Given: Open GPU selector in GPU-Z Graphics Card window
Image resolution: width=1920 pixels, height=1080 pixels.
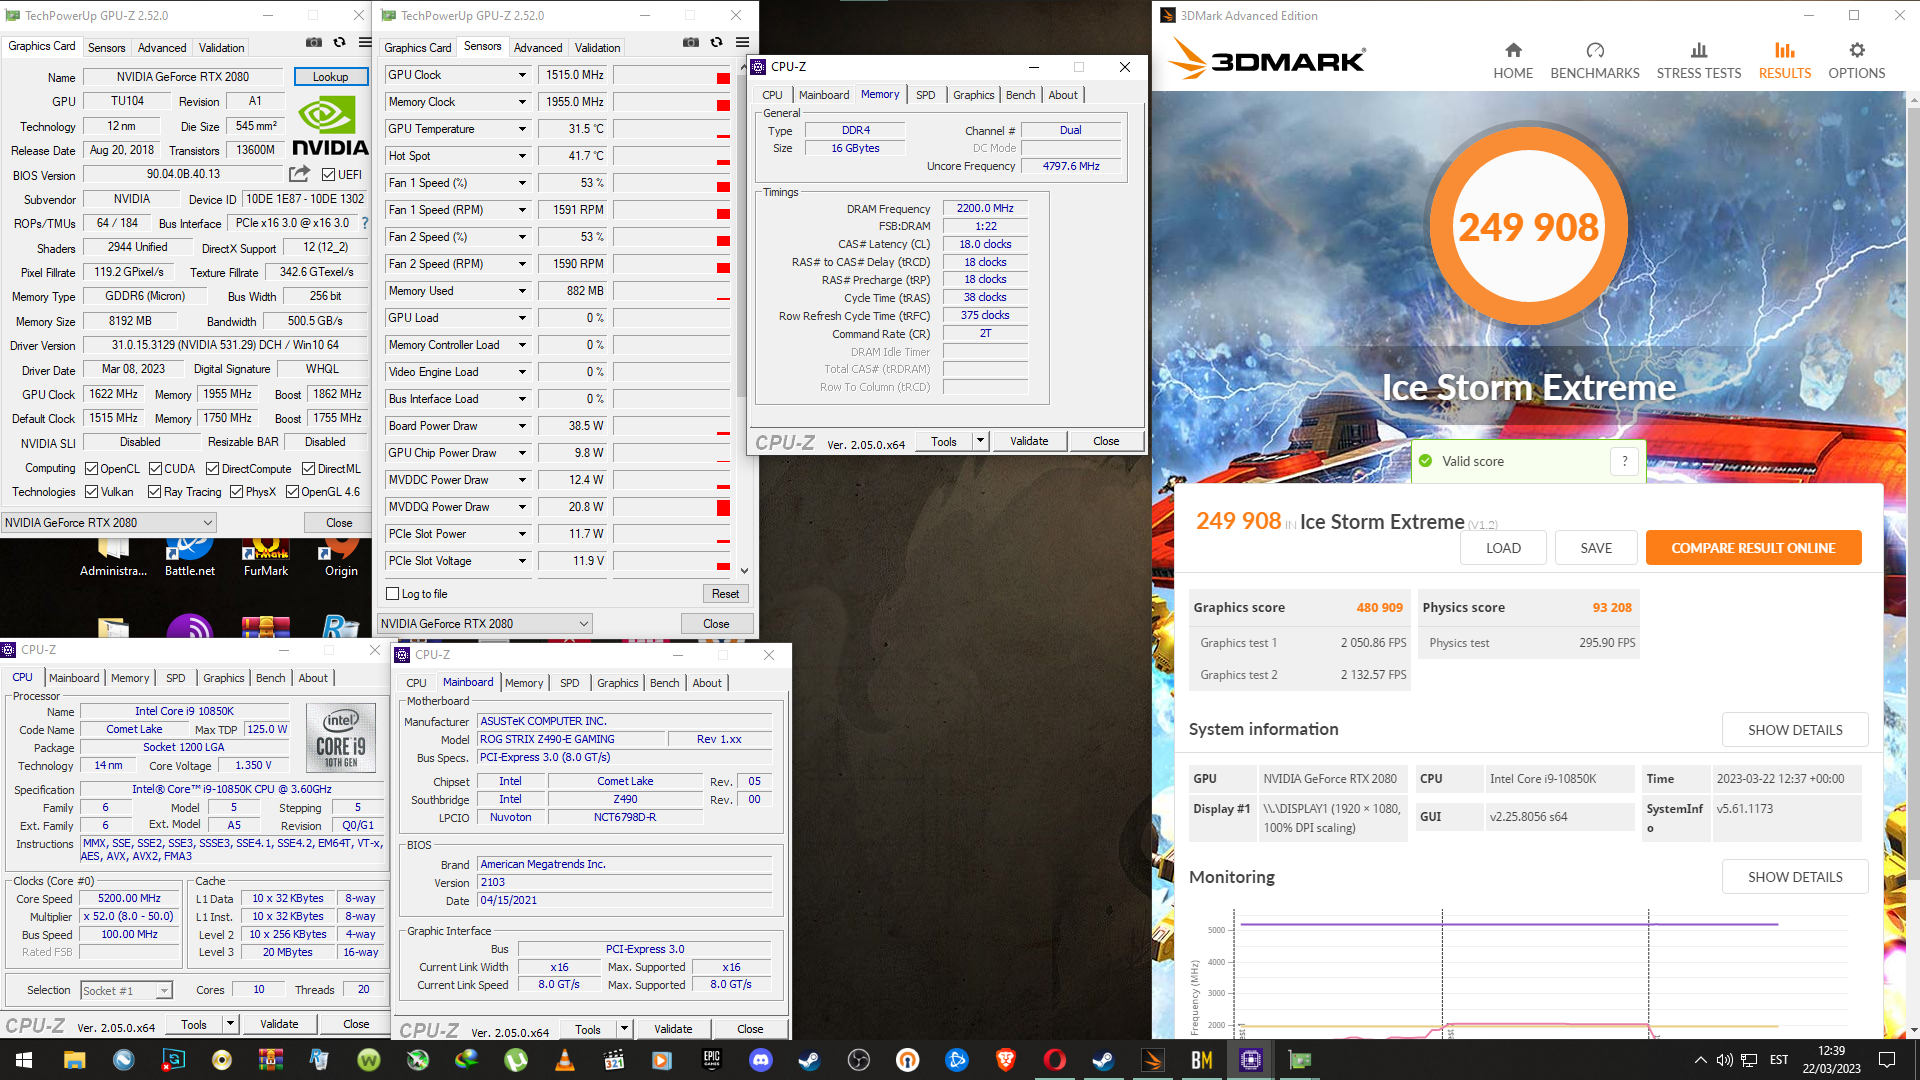Looking at the screenshot, I should [108, 523].
